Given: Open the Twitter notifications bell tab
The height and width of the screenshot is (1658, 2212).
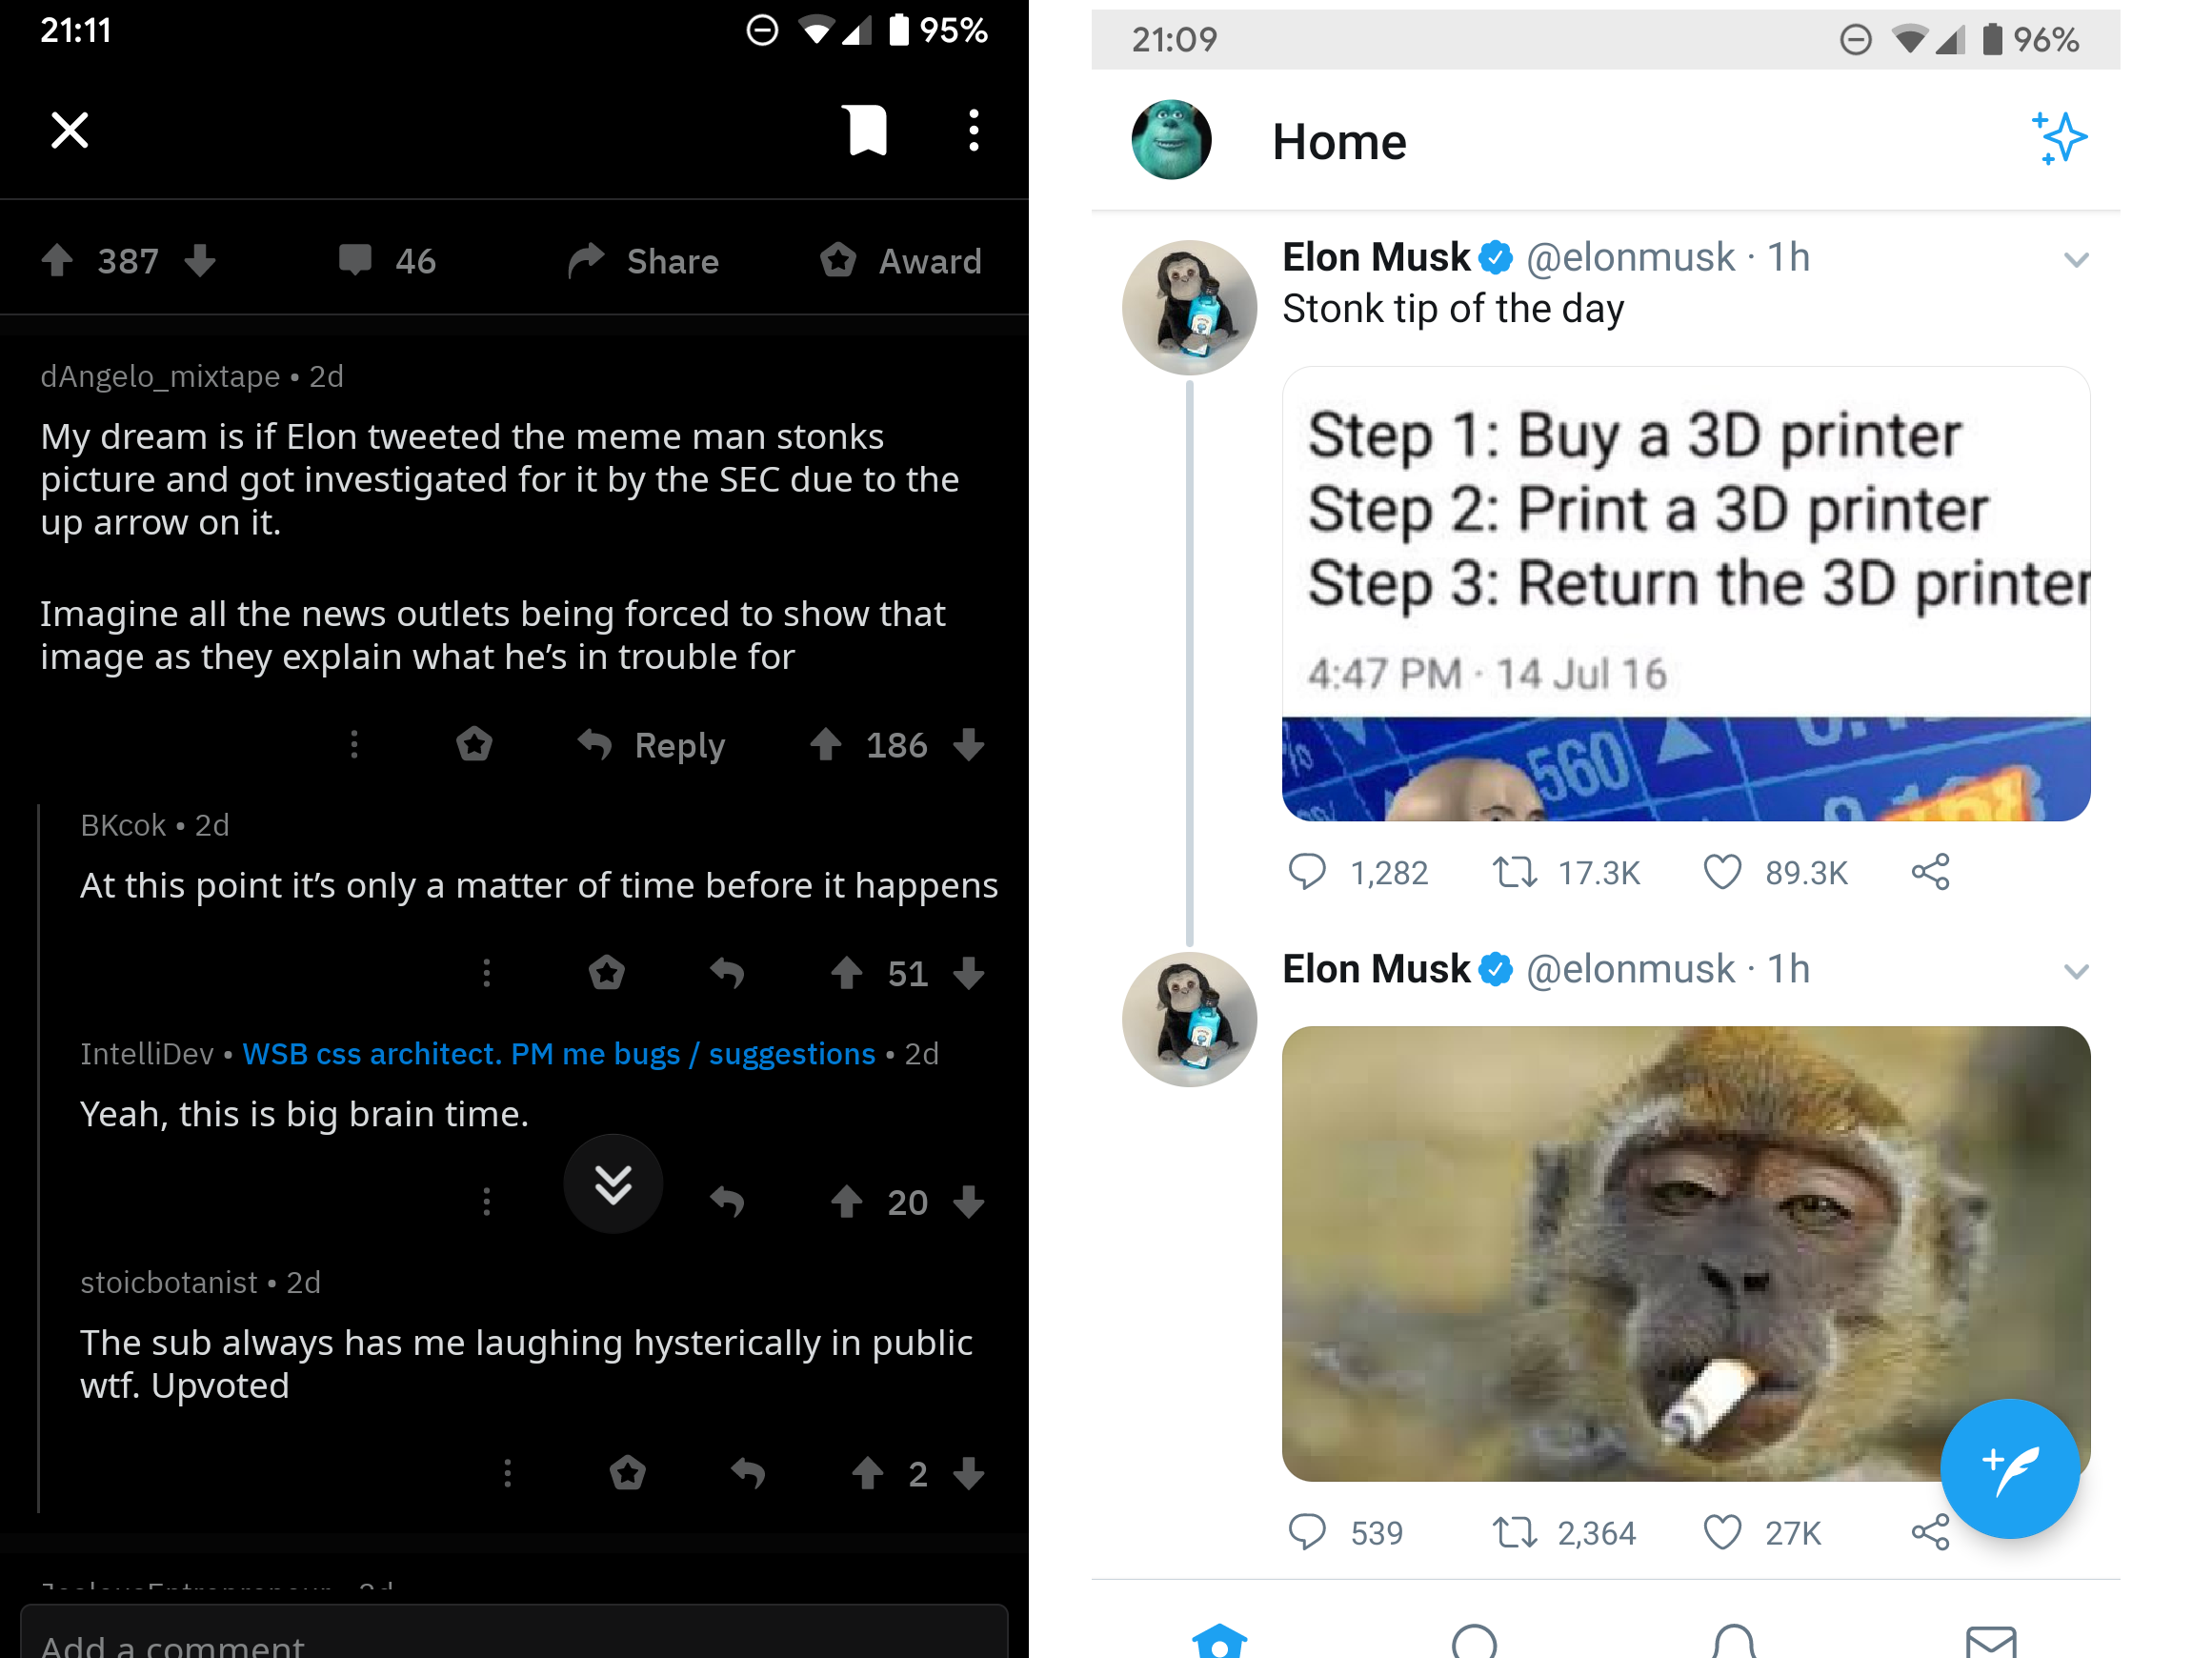Looking at the screenshot, I should click(x=1733, y=1640).
